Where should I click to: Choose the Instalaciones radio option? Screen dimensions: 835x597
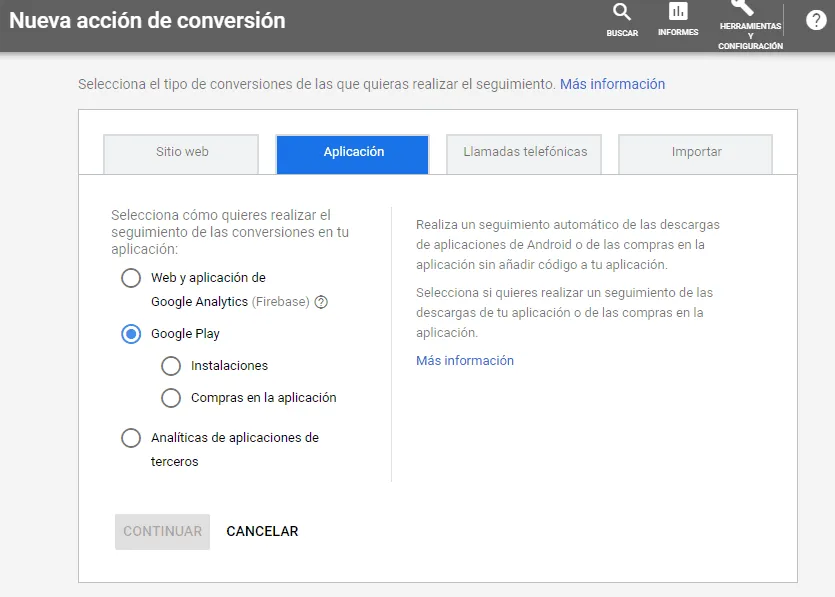coord(171,366)
